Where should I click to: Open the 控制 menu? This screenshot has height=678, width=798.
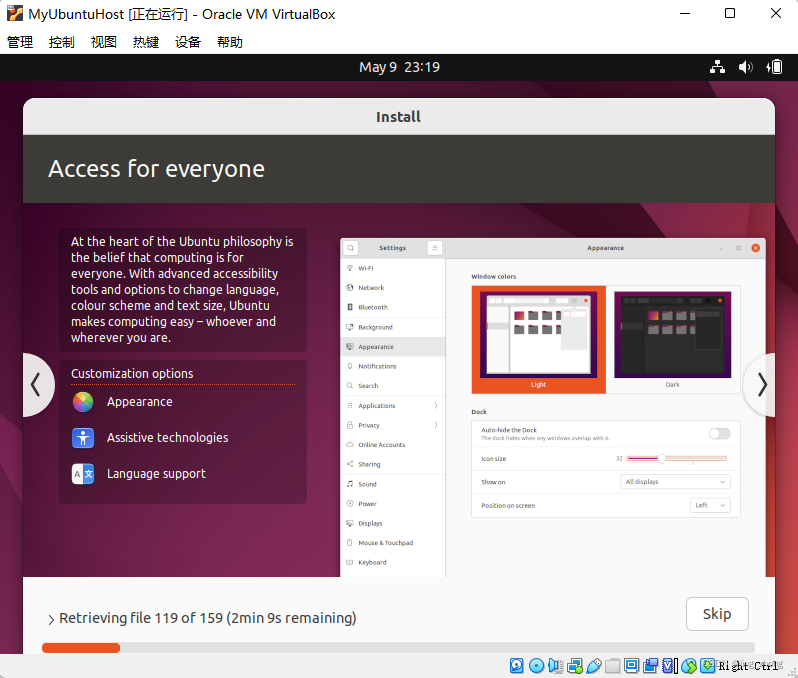62,42
